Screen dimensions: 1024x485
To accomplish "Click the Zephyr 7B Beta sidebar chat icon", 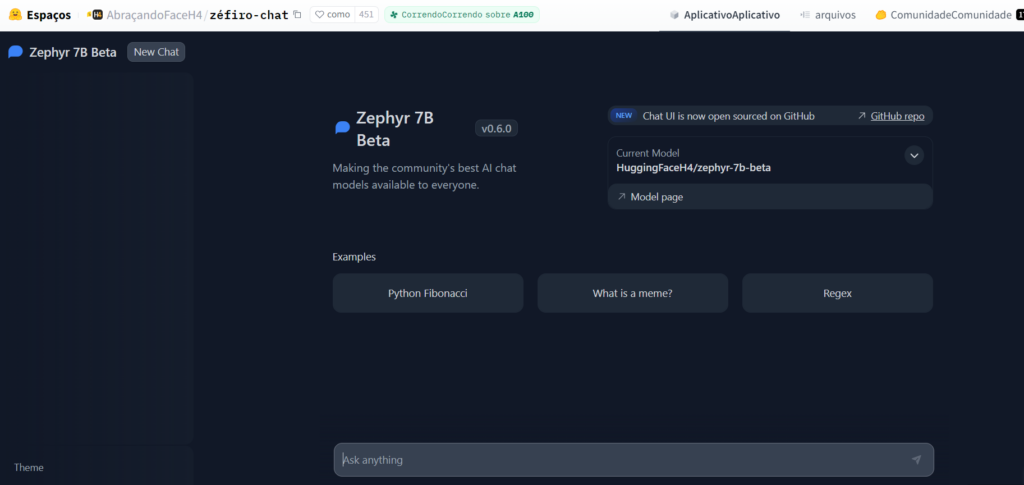I will click(16, 52).
